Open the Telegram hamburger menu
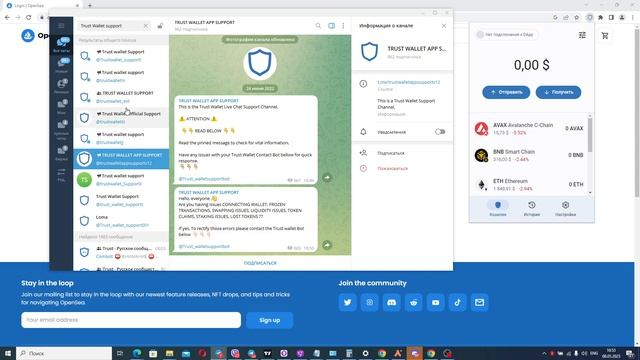 tap(61, 26)
